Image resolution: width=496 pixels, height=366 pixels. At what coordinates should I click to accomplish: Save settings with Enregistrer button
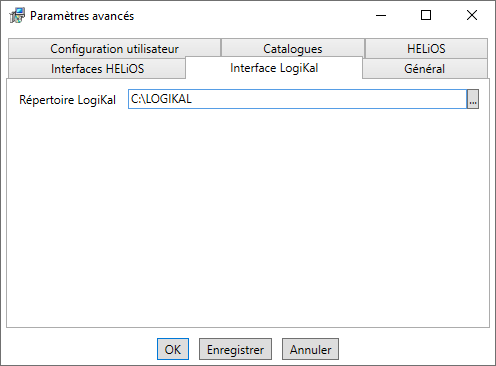pos(235,349)
